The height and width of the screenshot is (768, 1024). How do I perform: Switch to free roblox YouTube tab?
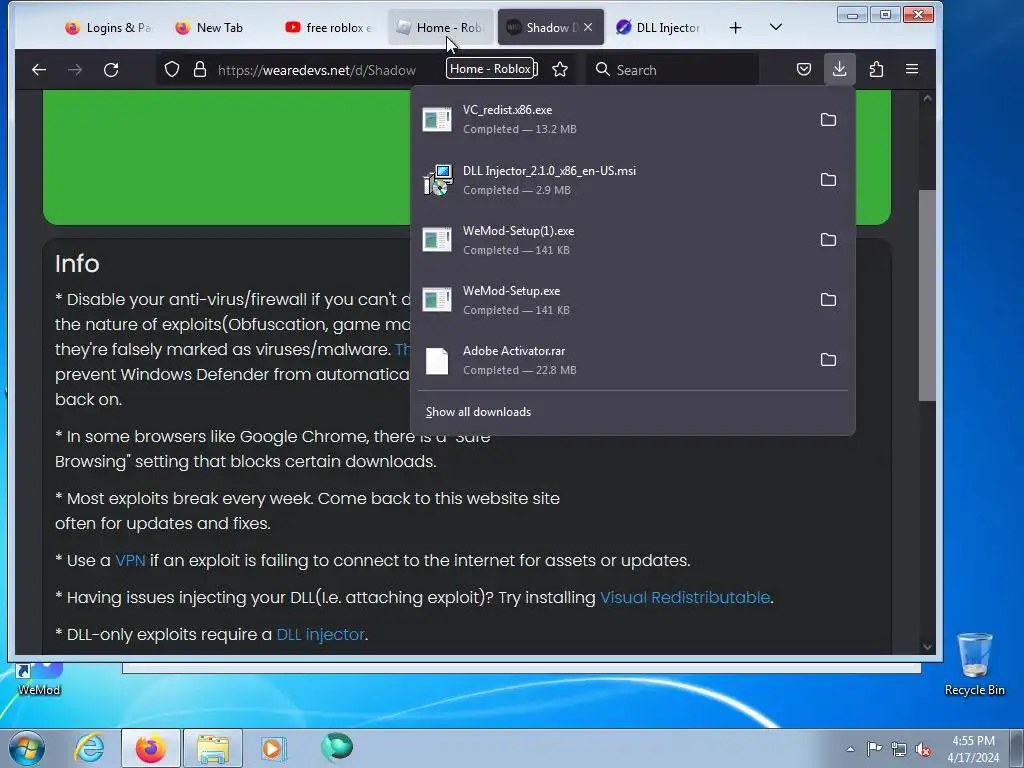330,27
